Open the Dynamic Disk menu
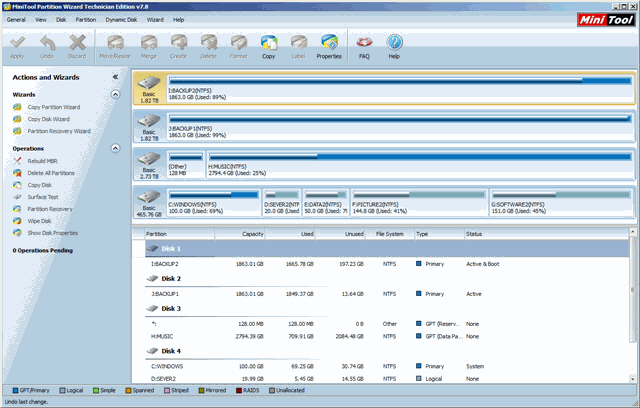This screenshot has height=408, width=640. [121, 20]
